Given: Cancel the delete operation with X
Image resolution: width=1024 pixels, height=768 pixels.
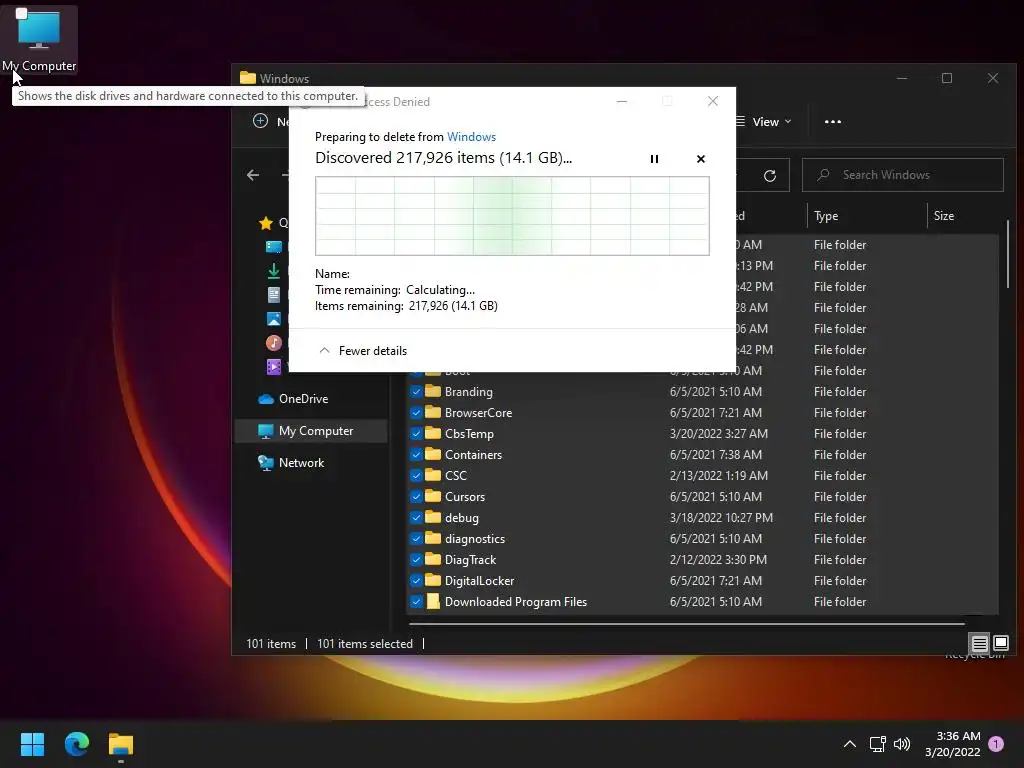Looking at the screenshot, I should coord(701,159).
